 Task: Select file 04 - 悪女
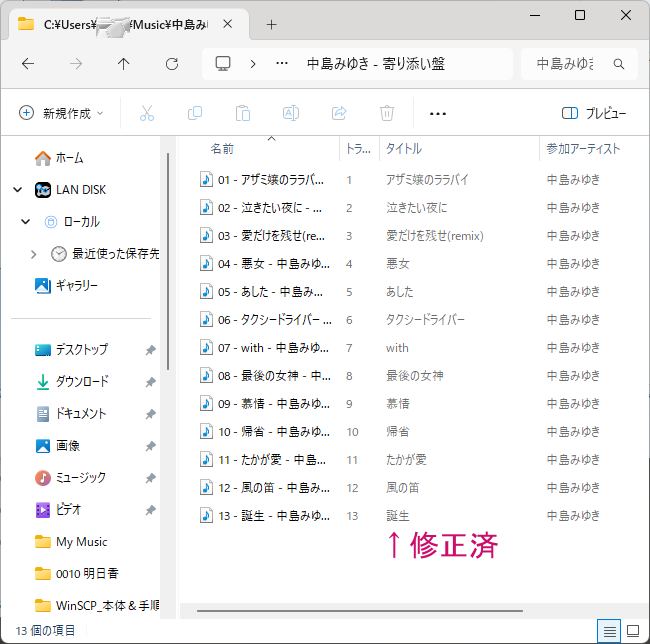[x=265, y=264]
